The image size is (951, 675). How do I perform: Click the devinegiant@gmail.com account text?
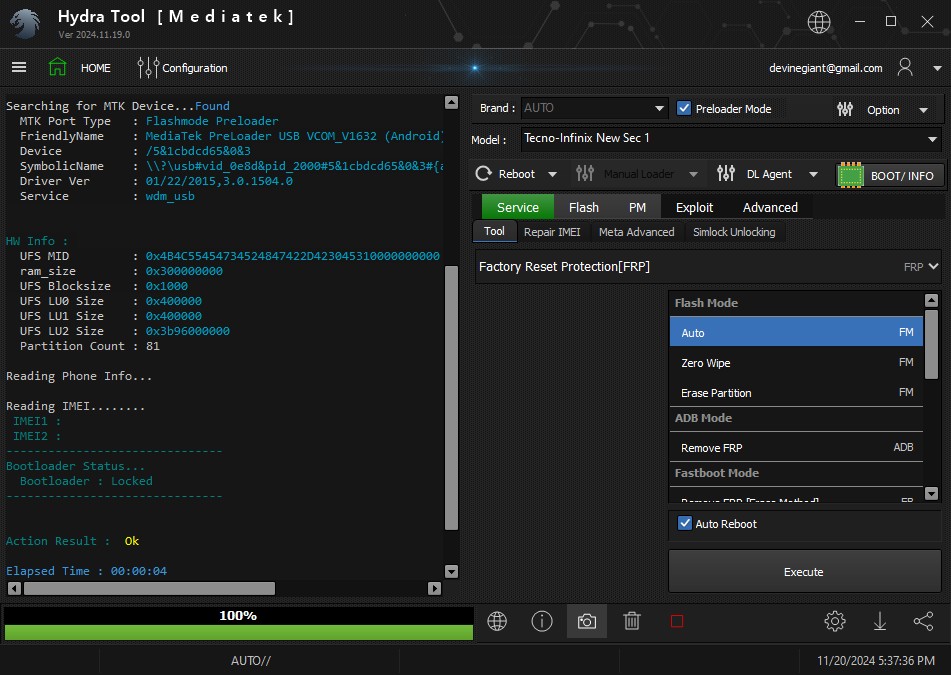pos(825,68)
